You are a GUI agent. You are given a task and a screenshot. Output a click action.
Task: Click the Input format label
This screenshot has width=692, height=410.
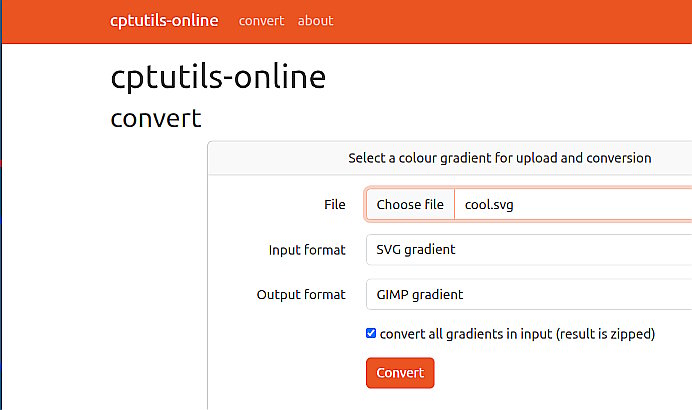(307, 250)
